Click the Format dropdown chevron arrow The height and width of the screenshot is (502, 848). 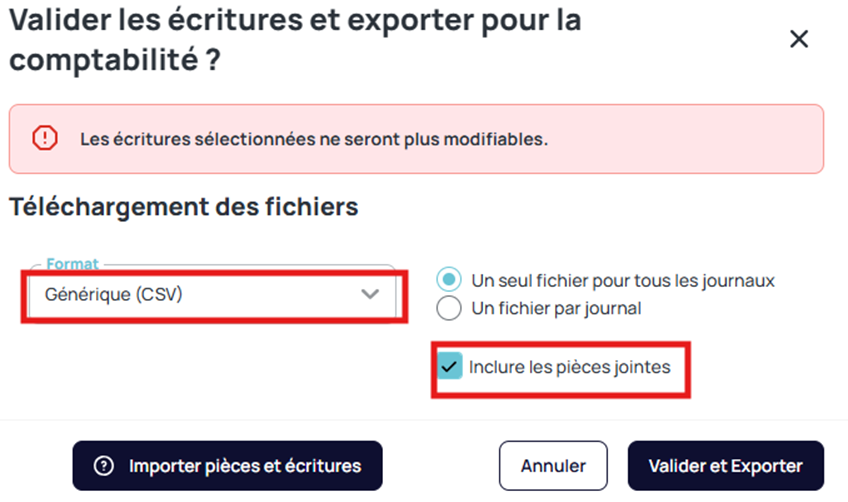pyautogui.click(x=371, y=294)
